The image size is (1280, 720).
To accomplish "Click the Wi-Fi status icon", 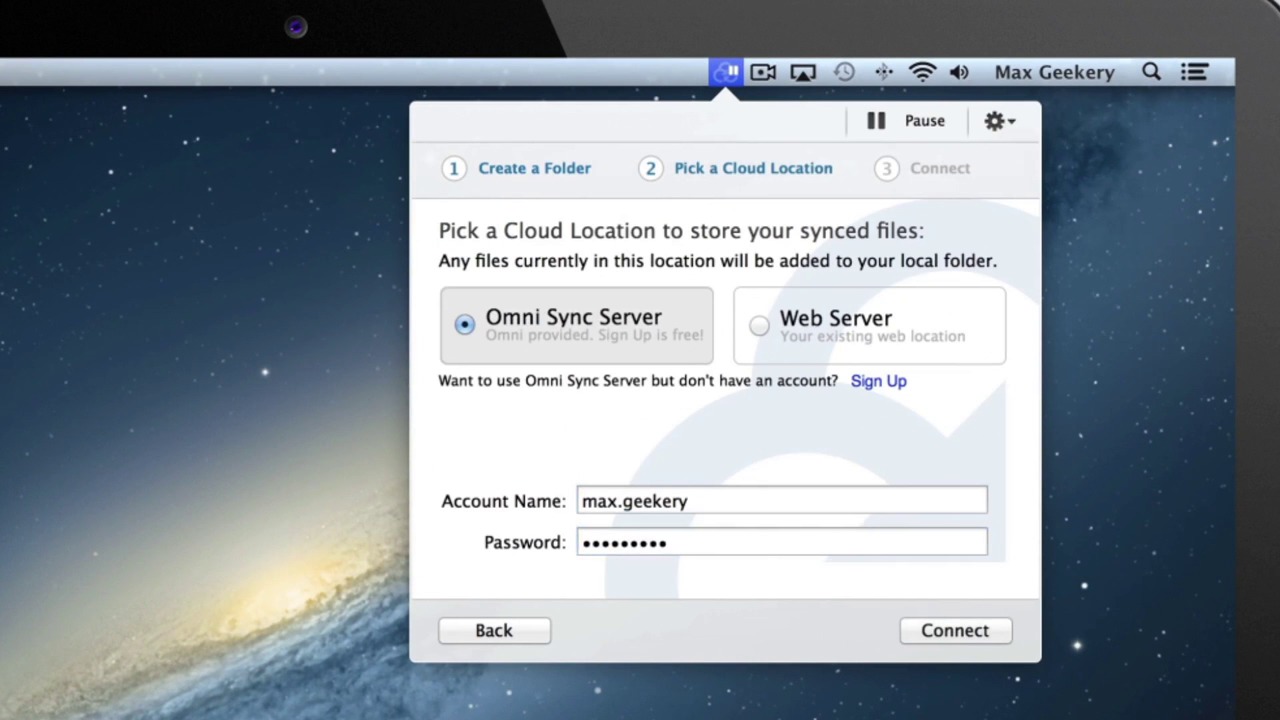I will 921,72.
